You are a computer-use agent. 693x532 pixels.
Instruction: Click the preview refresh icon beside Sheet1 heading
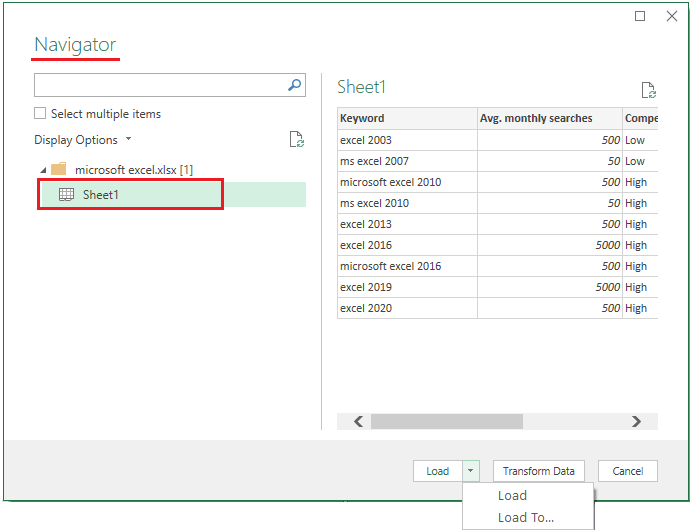tap(648, 90)
